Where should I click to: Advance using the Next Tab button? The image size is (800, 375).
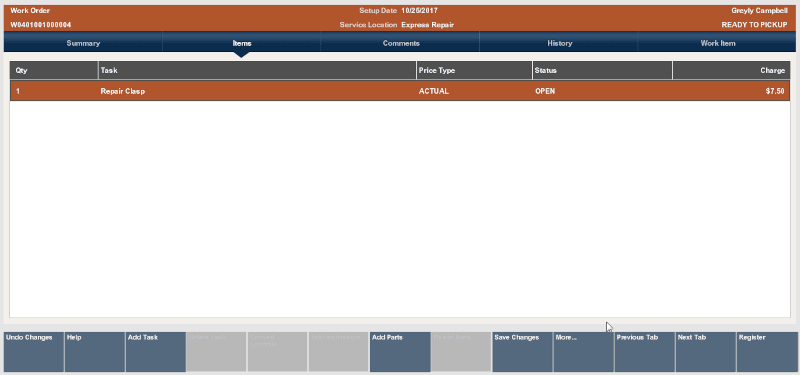(x=705, y=352)
